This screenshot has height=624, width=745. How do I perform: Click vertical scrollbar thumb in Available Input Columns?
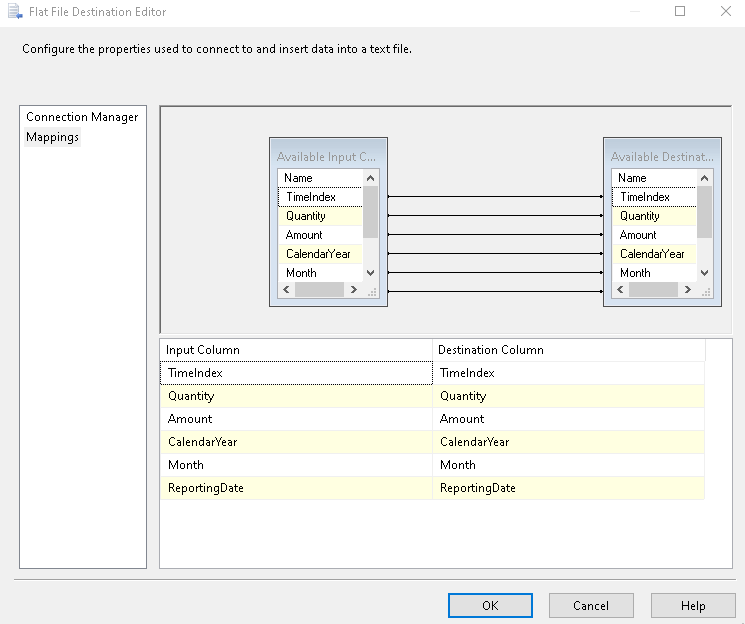[x=370, y=212]
